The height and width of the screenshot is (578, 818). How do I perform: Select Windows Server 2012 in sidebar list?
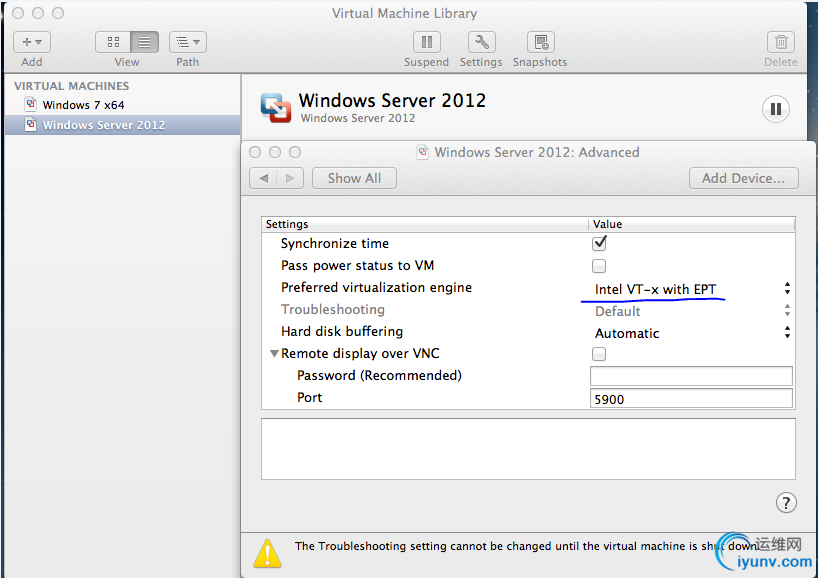pyautogui.click(x=123, y=125)
